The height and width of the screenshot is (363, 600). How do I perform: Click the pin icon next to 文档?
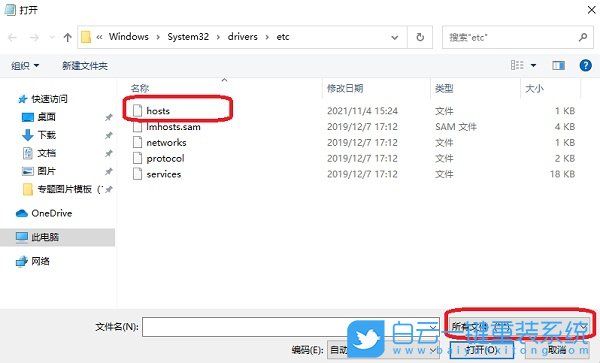click(x=109, y=153)
